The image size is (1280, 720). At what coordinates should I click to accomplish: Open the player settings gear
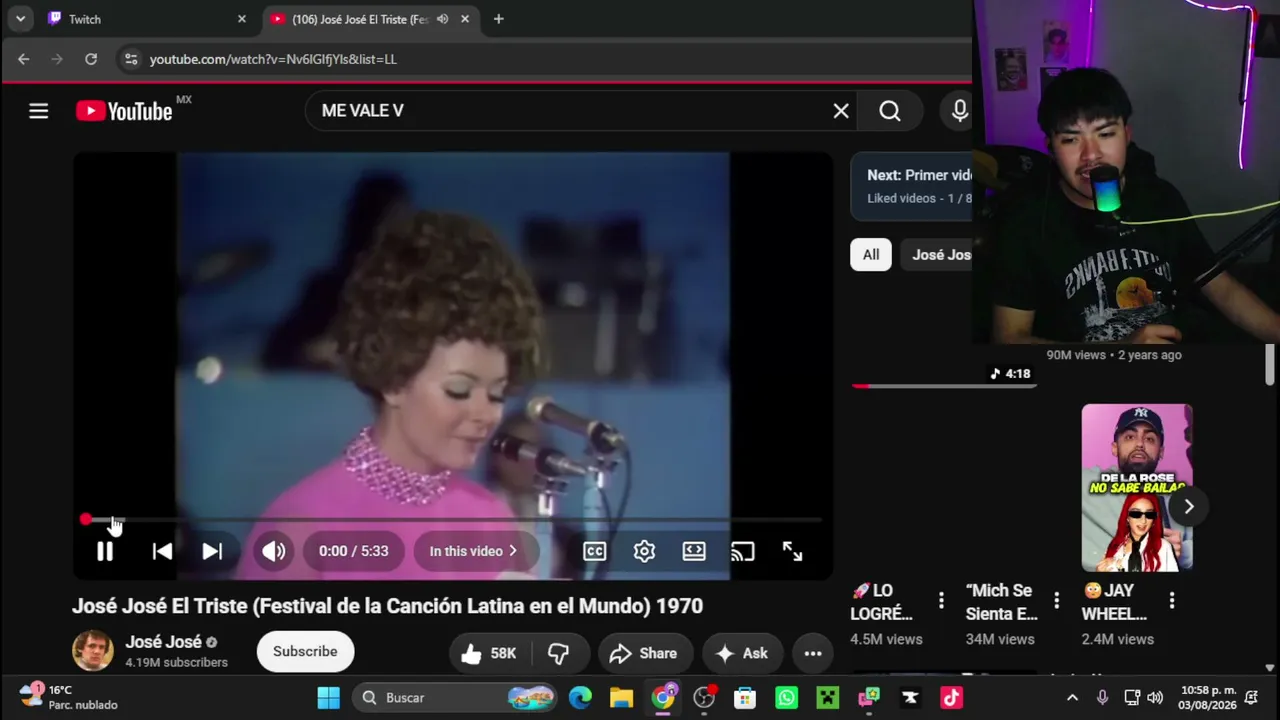pyautogui.click(x=644, y=551)
